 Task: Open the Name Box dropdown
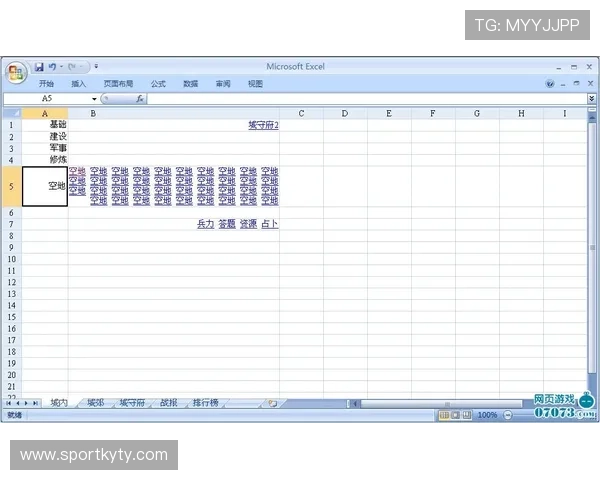94,99
